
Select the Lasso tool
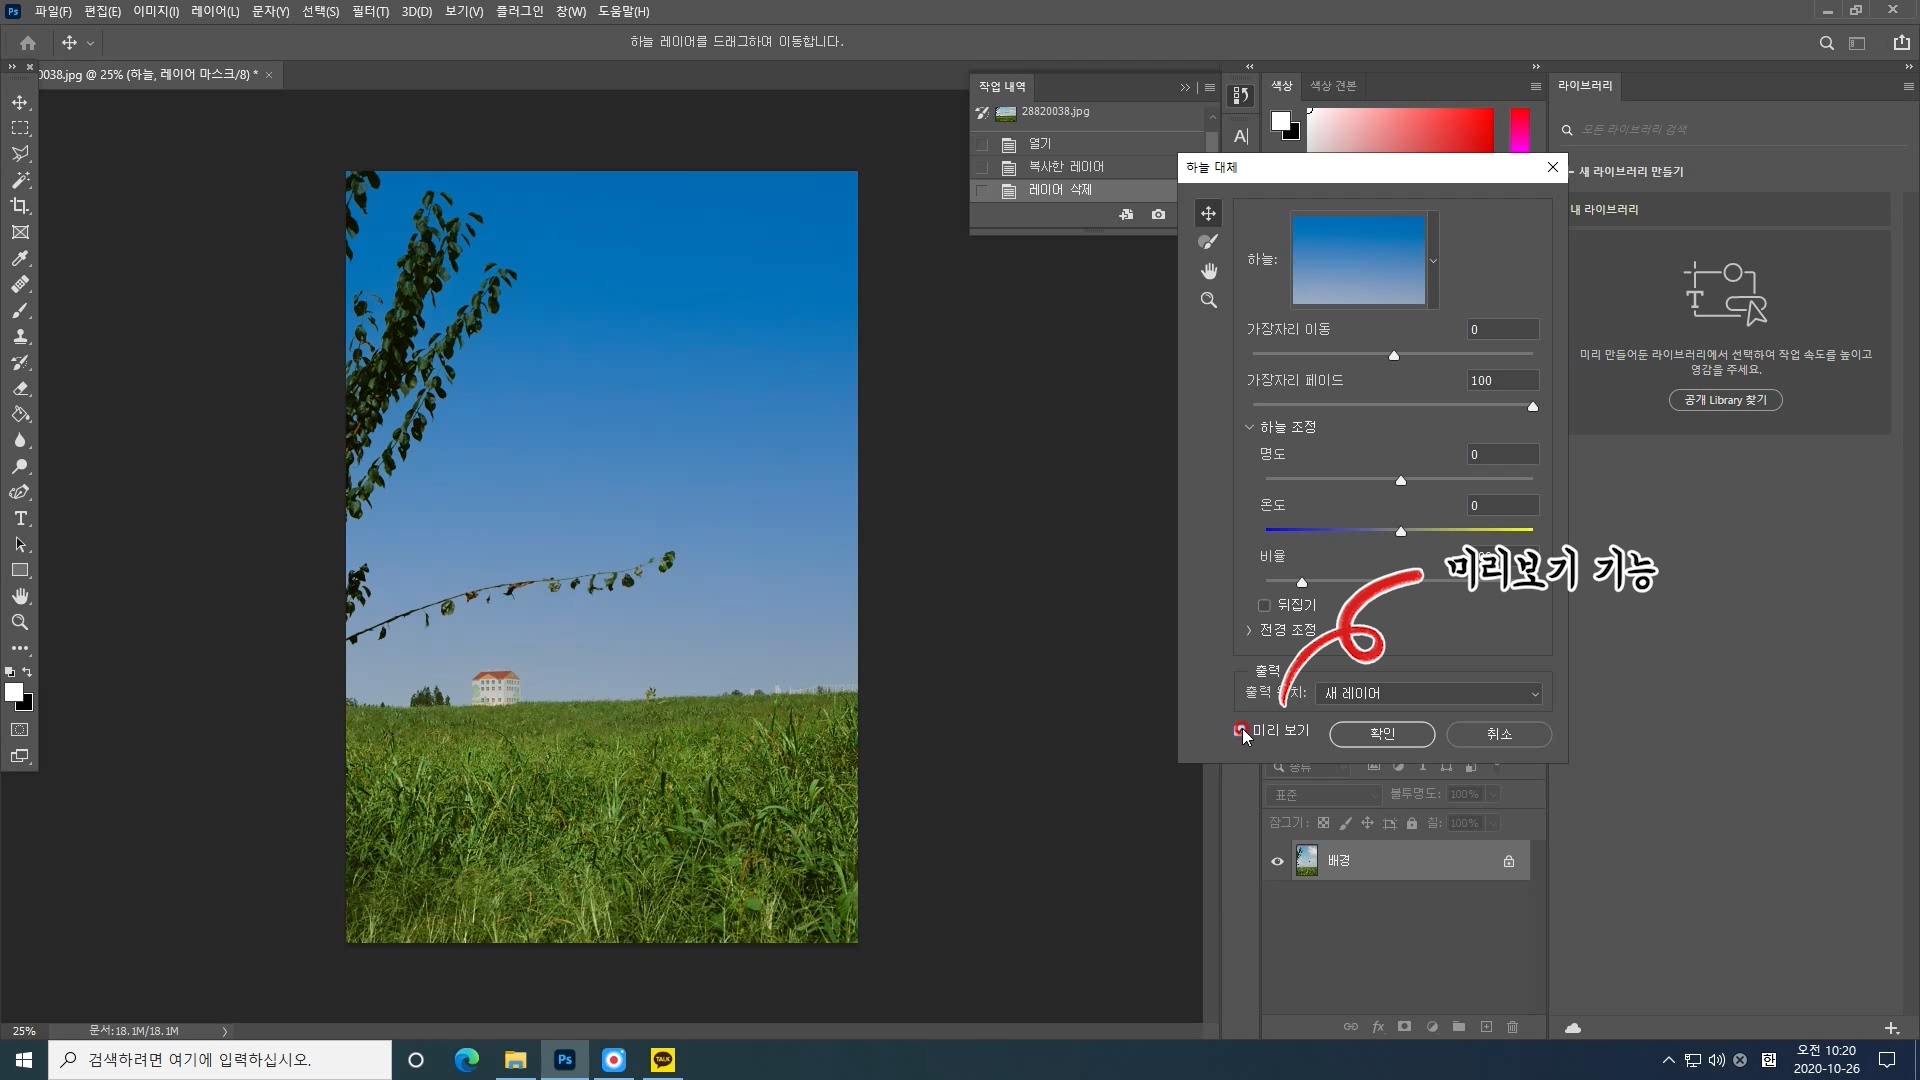[x=20, y=154]
